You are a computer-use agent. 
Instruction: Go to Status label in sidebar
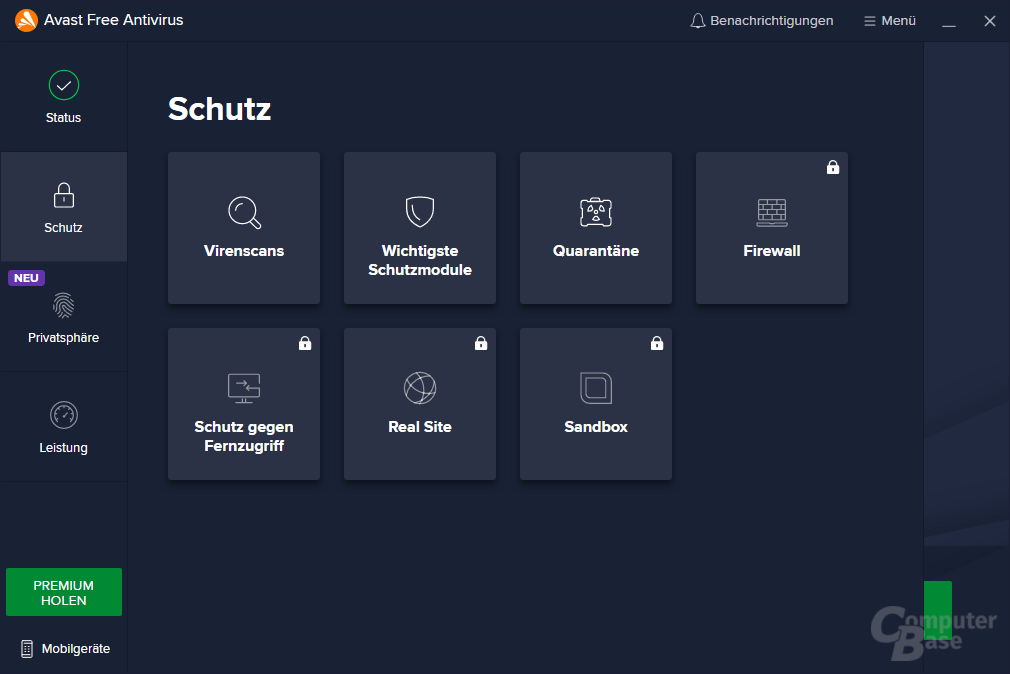64,118
